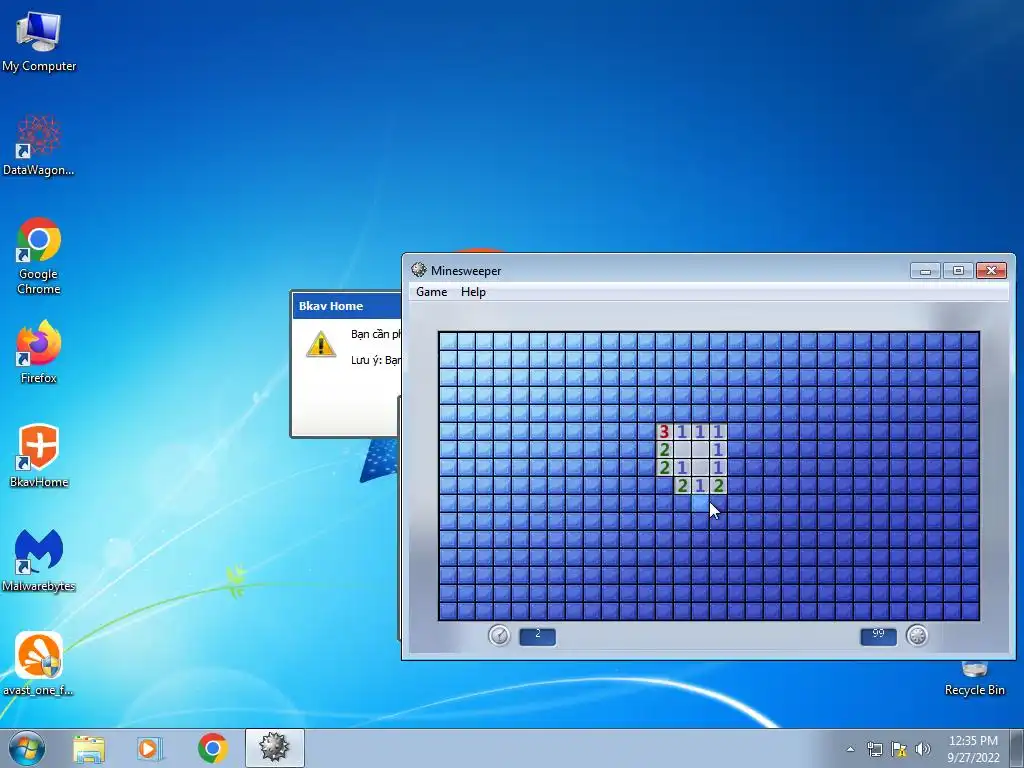Click the remaining mines counter showing 99
This screenshot has height=768, width=1024.
878,636
